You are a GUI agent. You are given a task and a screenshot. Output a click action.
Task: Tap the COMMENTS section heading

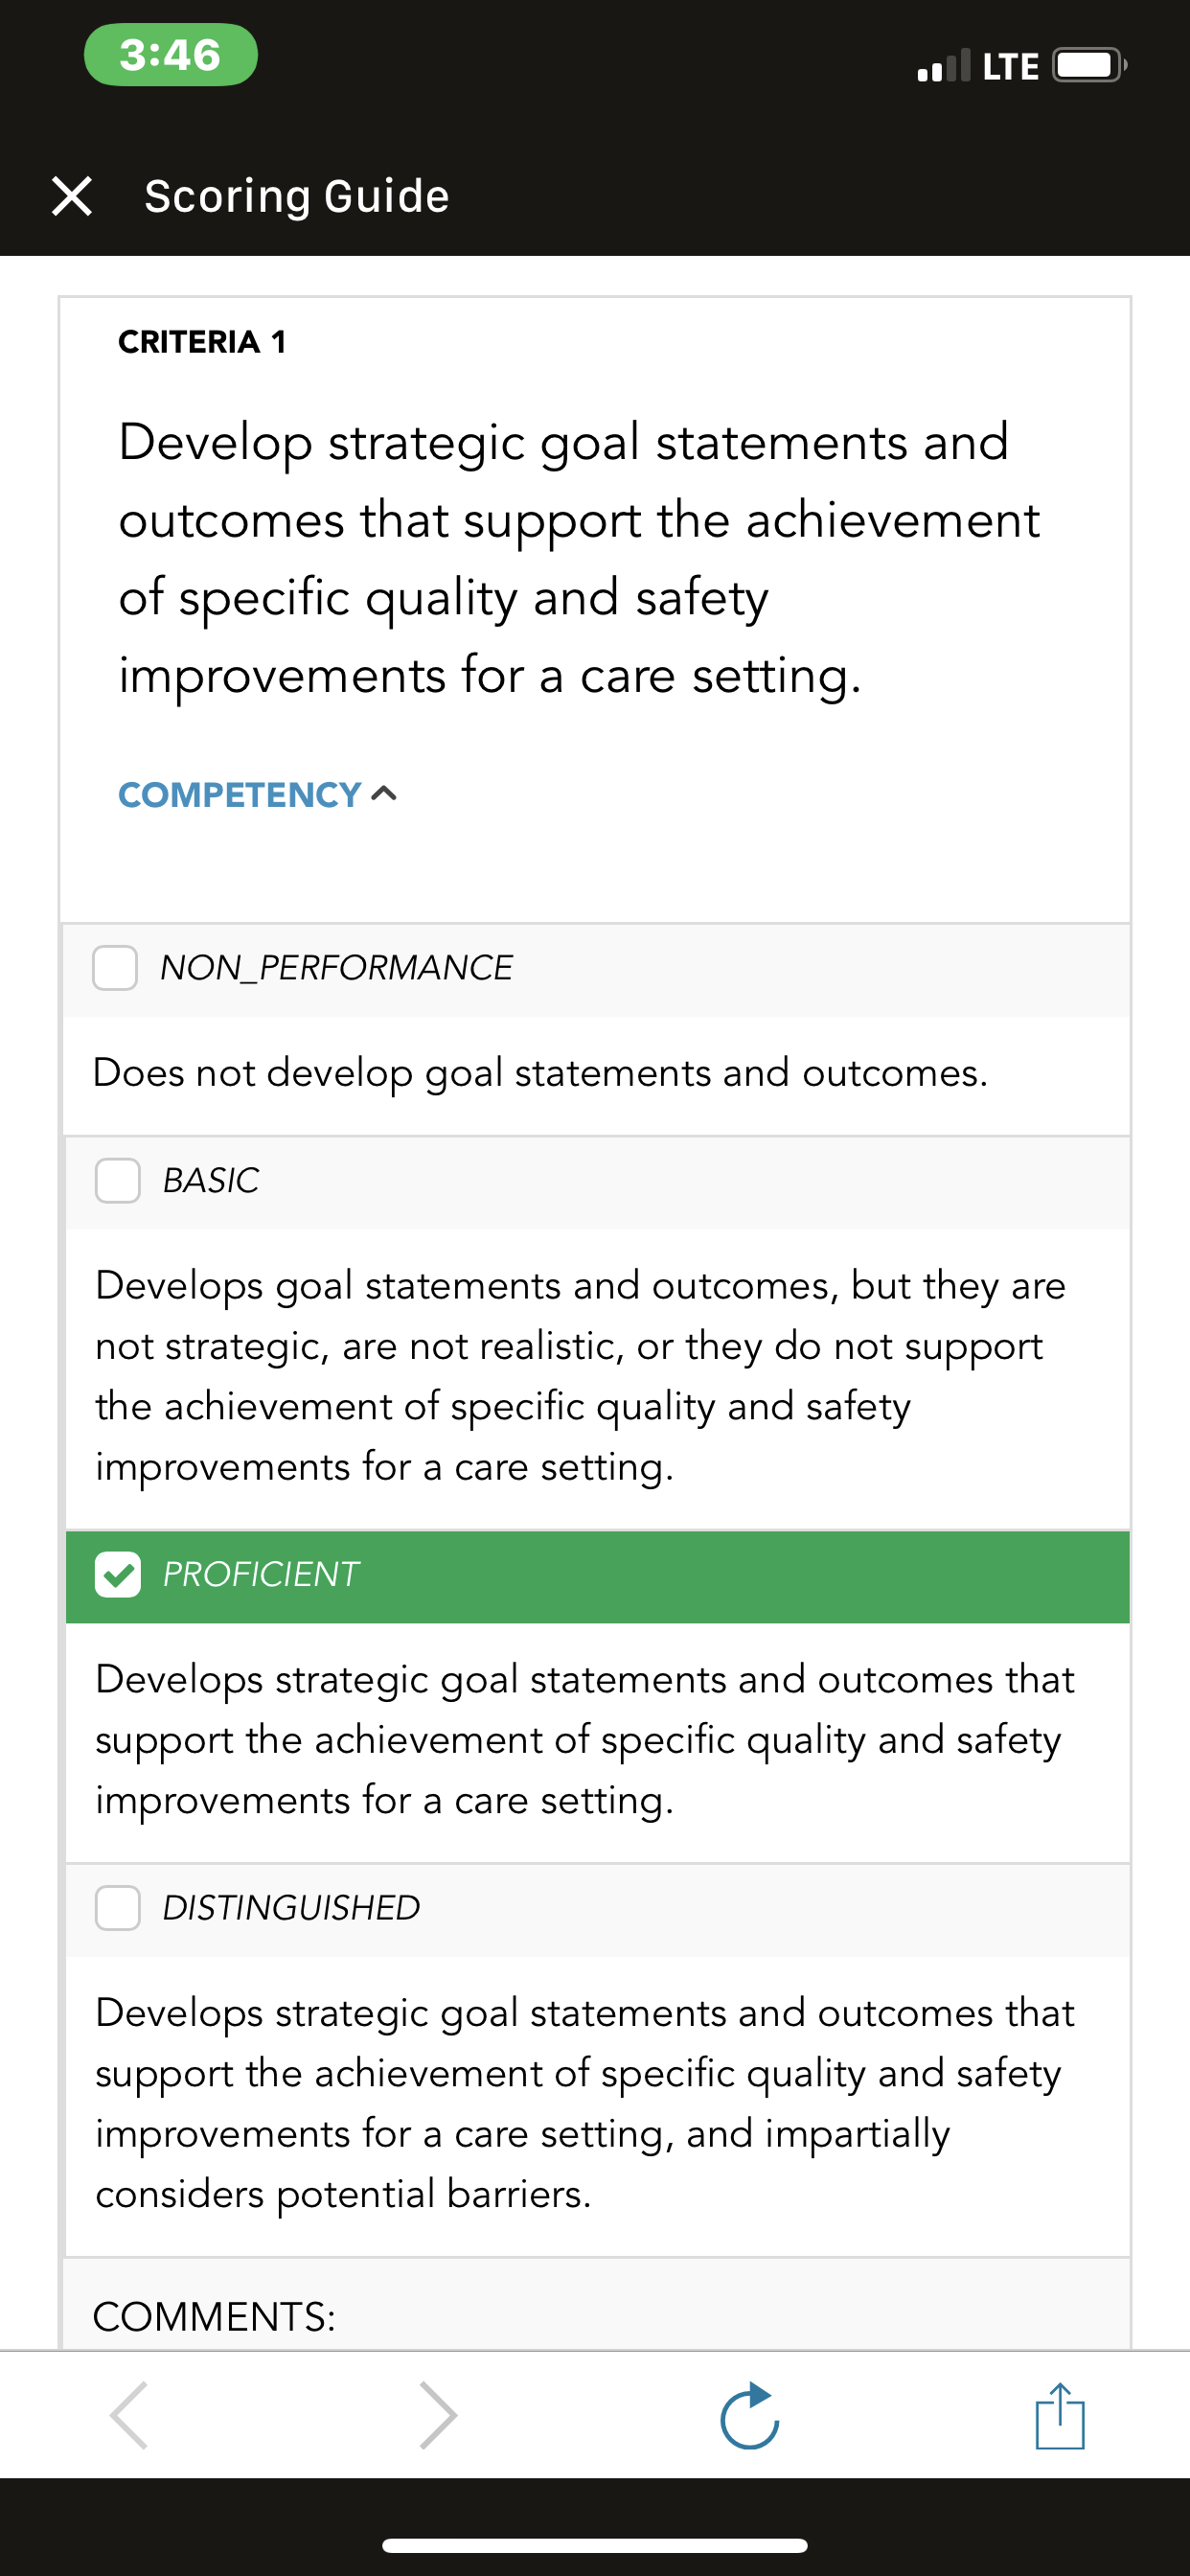(214, 2317)
